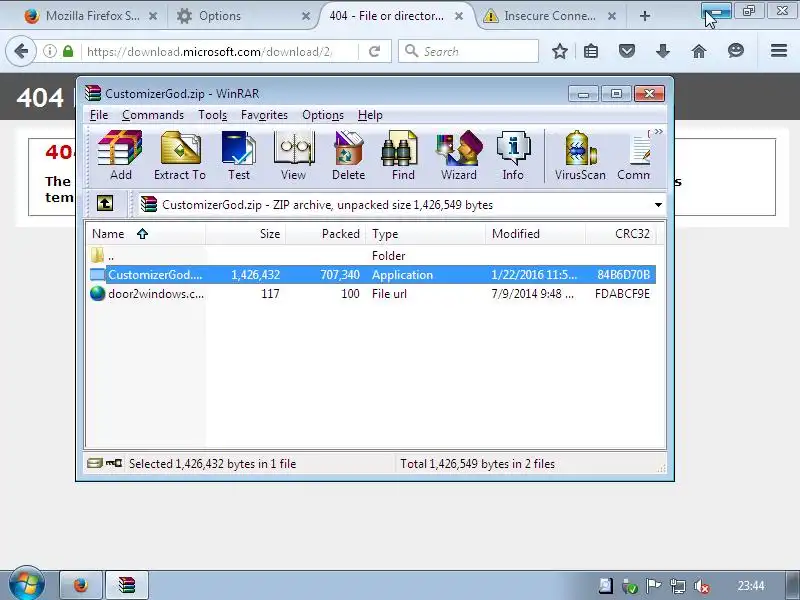This screenshot has height=600, width=800.
Task: Open the Action Center flag icon
Action: (654, 586)
